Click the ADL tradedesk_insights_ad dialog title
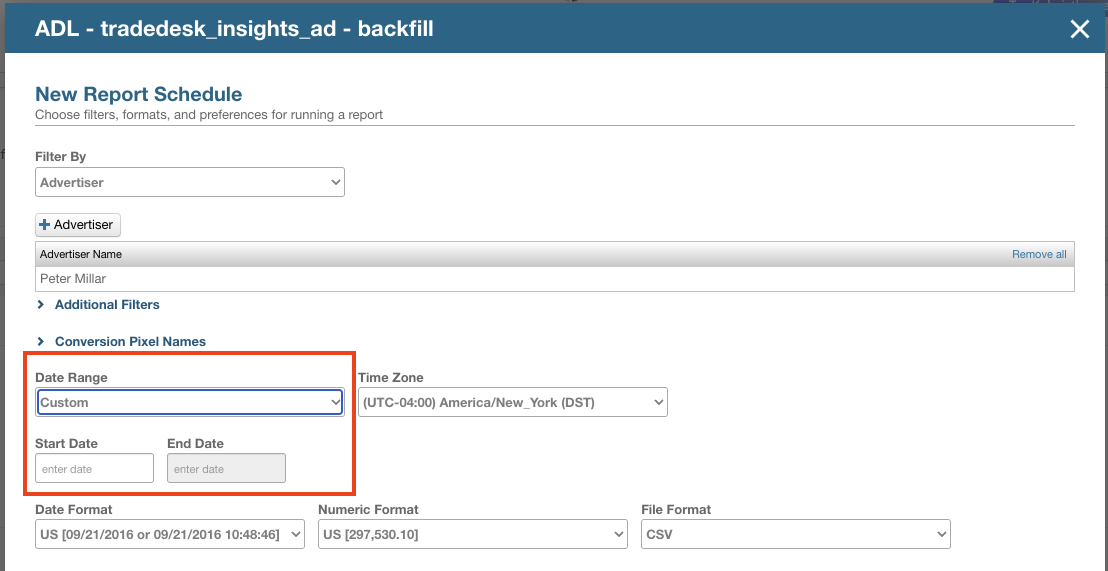The height and width of the screenshot is (571, 1108). click(x=234, y=29)
